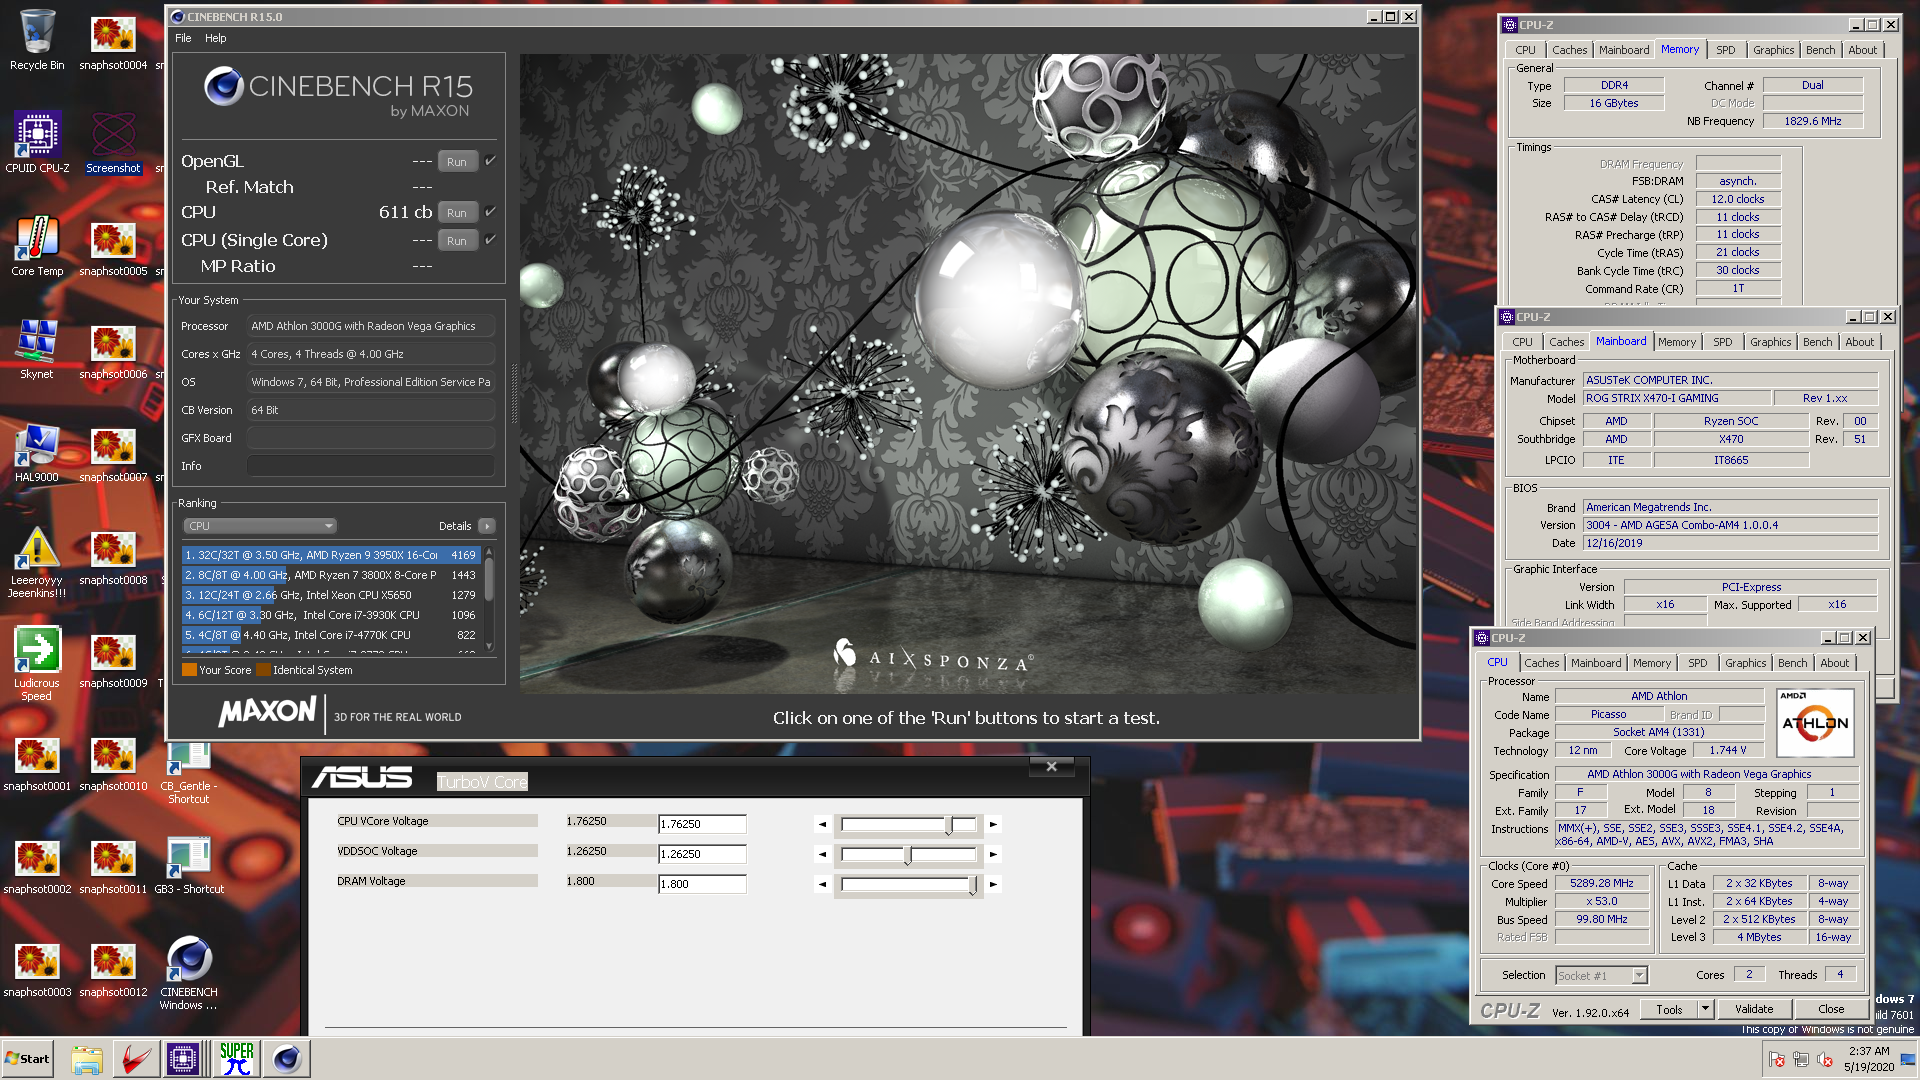The height and width of the screenshot is (1080, 1920).
Task: Open the Socket #1 selection dropdown
Action: click(1601, 975)
